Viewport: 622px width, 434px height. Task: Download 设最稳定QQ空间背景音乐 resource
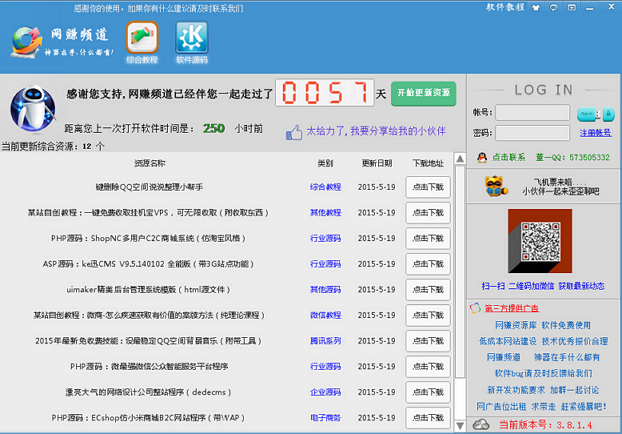pyautogui.click(x=428, y=341)
